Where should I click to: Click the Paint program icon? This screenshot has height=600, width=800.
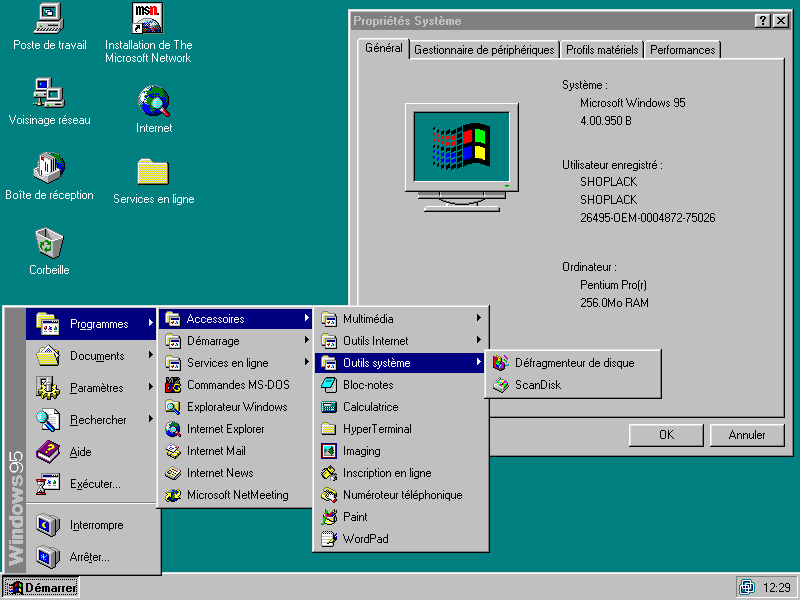pos(329,517)
